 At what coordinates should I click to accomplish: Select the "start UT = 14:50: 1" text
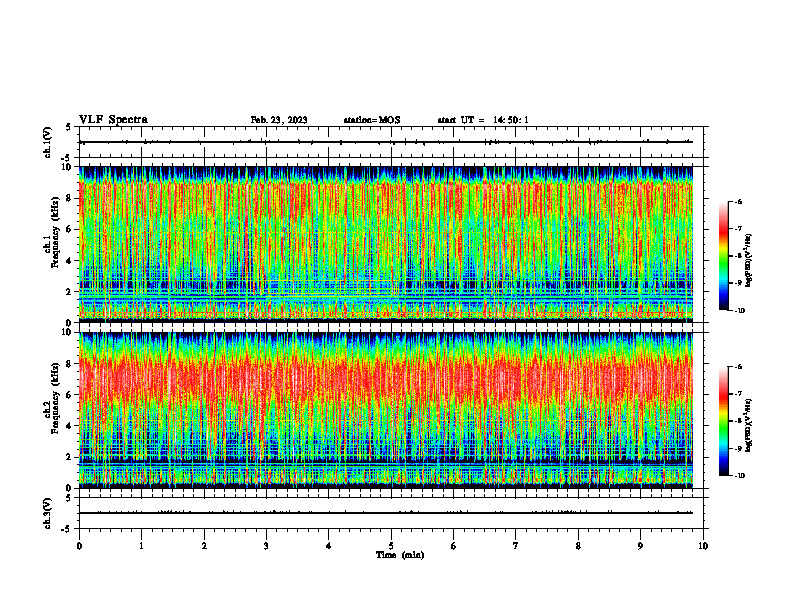tap(483, 120)
